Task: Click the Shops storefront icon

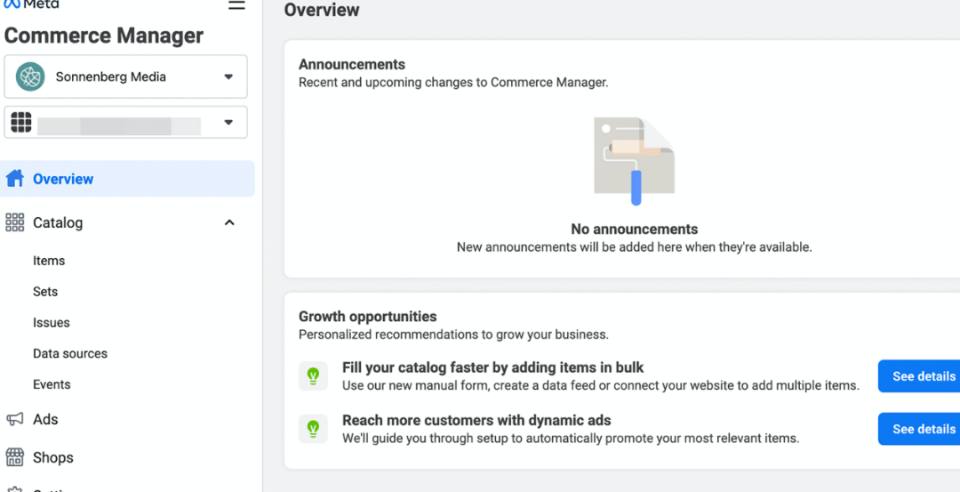Action: (x=15, y=457)
